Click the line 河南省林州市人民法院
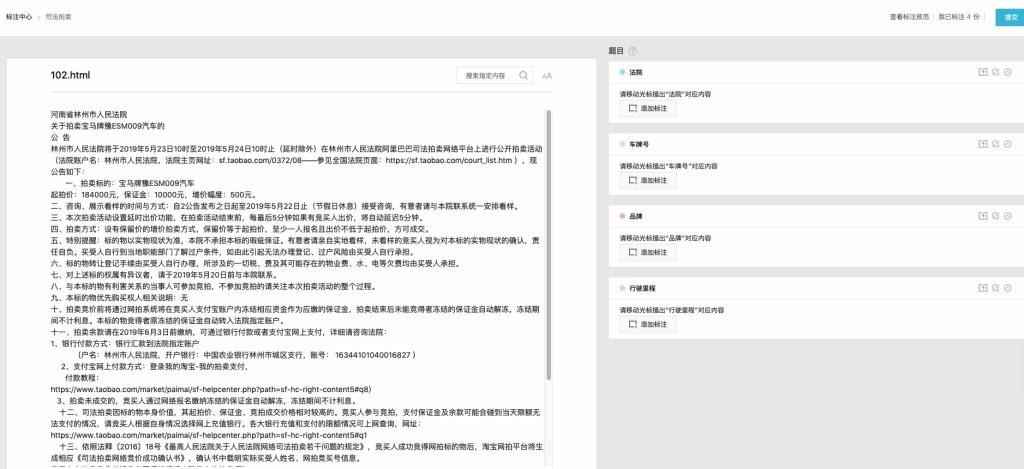Screen dimensions: 1024x469 click(x=89, y=114)
